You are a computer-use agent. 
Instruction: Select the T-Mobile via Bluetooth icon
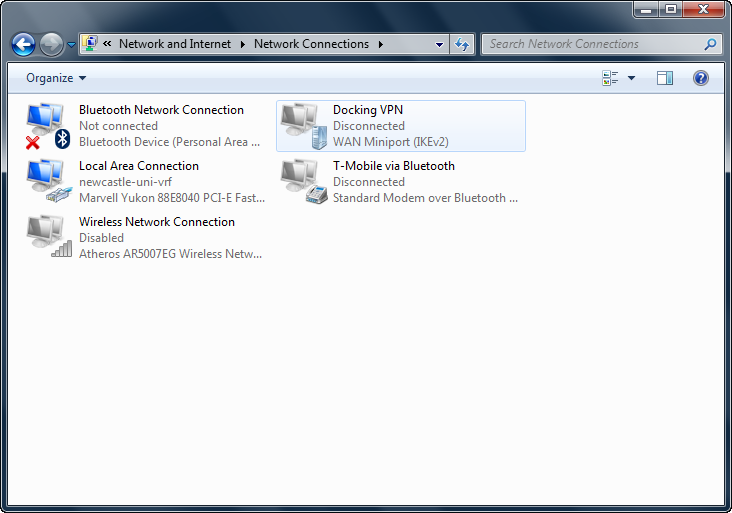302,182
